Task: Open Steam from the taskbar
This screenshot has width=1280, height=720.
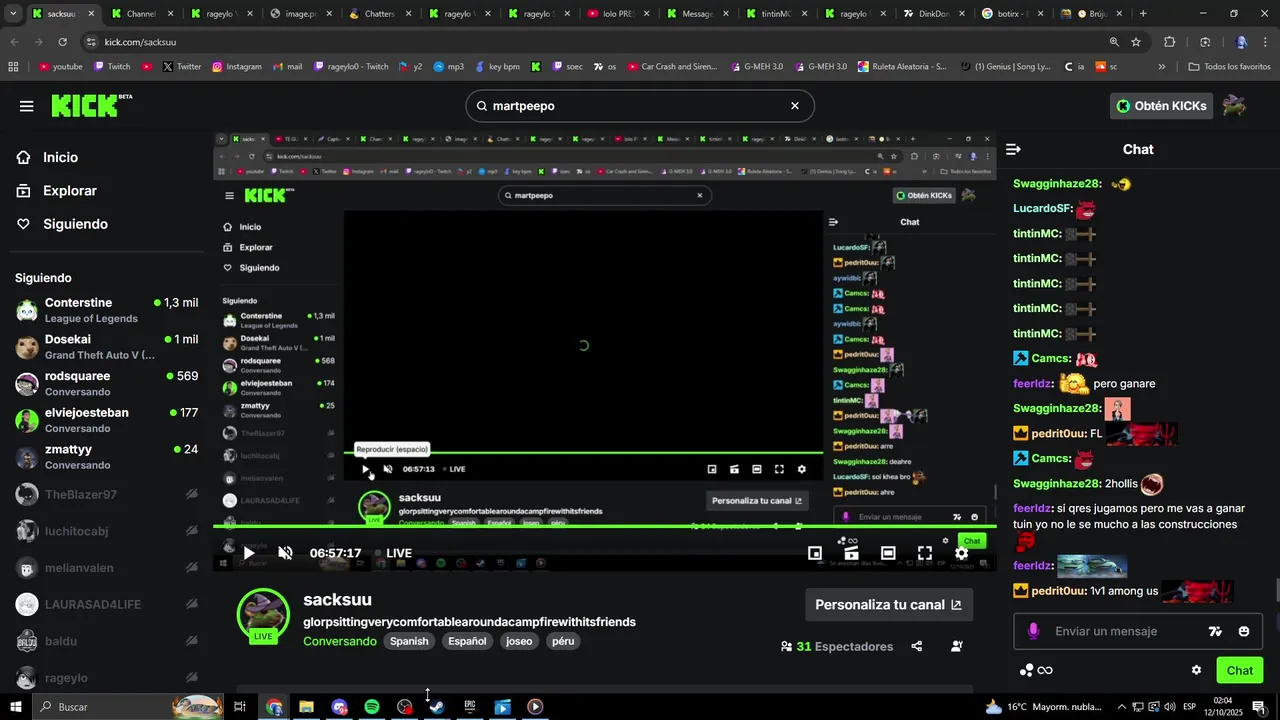Action: coord(437,707)
